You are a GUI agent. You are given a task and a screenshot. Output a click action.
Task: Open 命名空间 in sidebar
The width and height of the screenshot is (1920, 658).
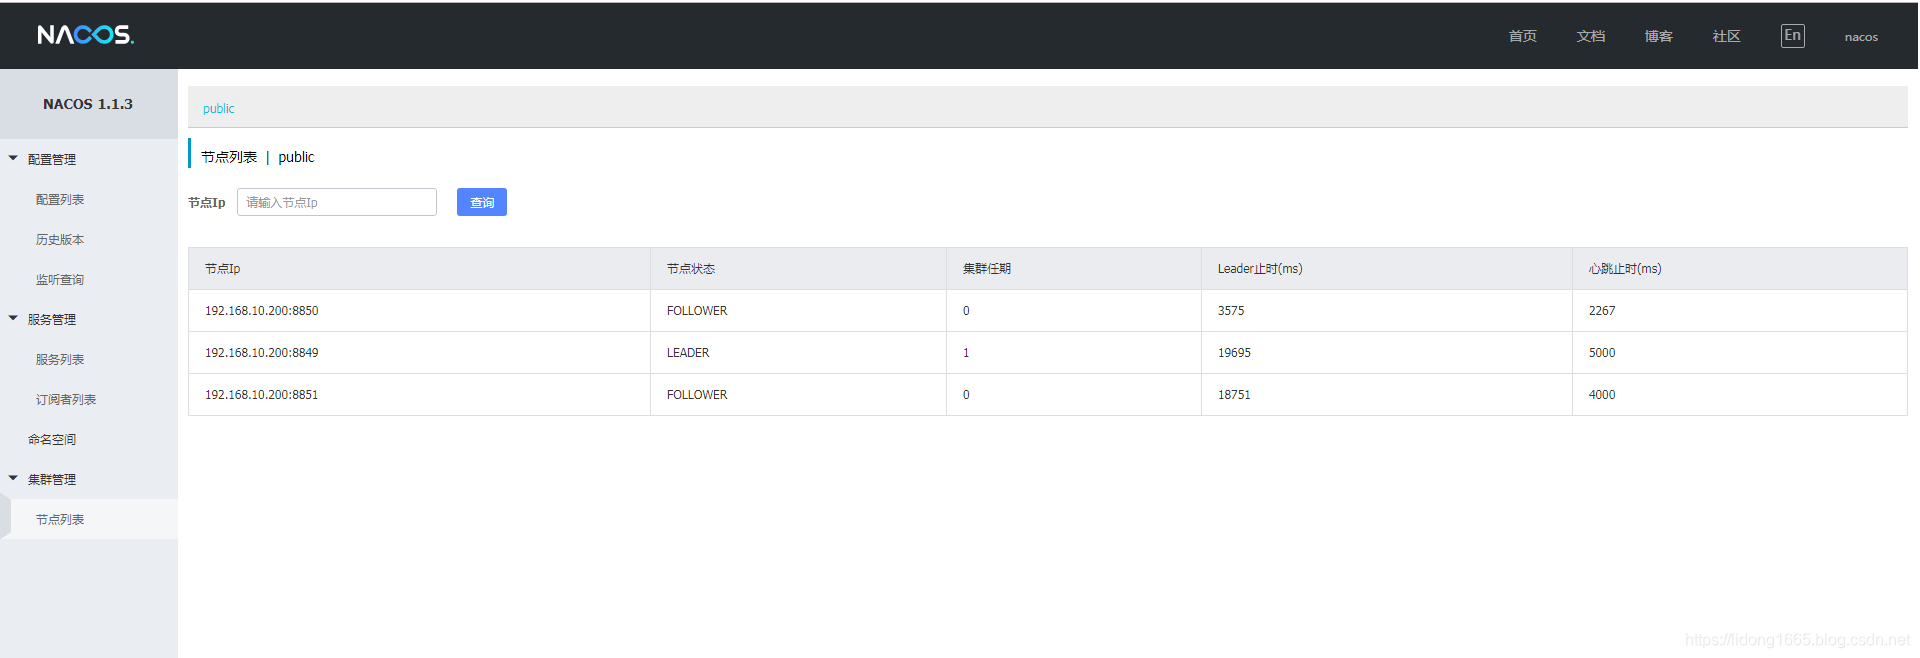tap(52, 439)
